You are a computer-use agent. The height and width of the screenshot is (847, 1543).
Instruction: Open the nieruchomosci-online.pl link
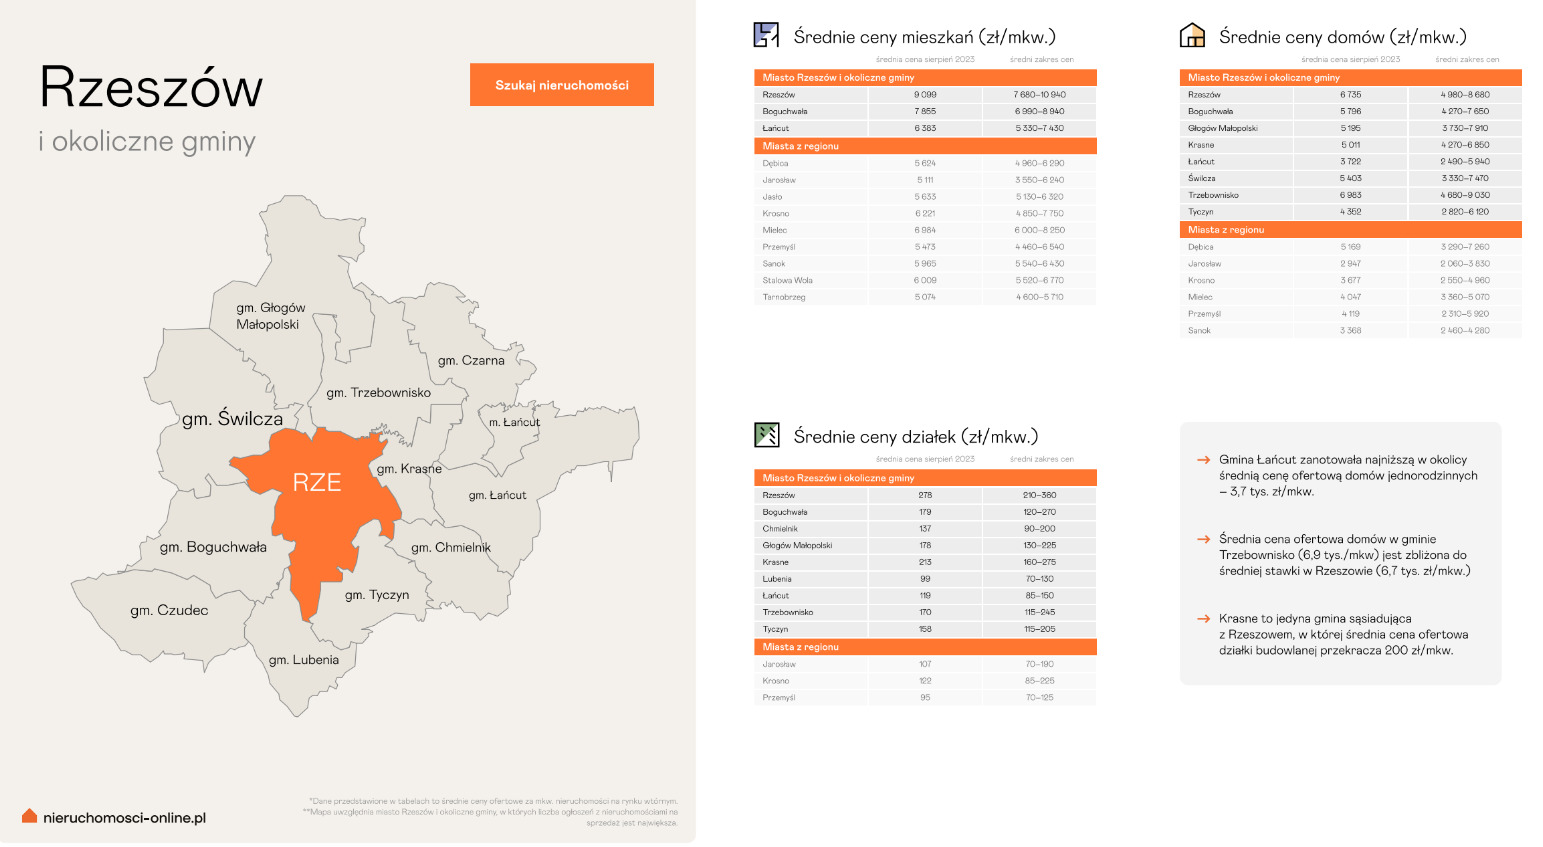124,818
